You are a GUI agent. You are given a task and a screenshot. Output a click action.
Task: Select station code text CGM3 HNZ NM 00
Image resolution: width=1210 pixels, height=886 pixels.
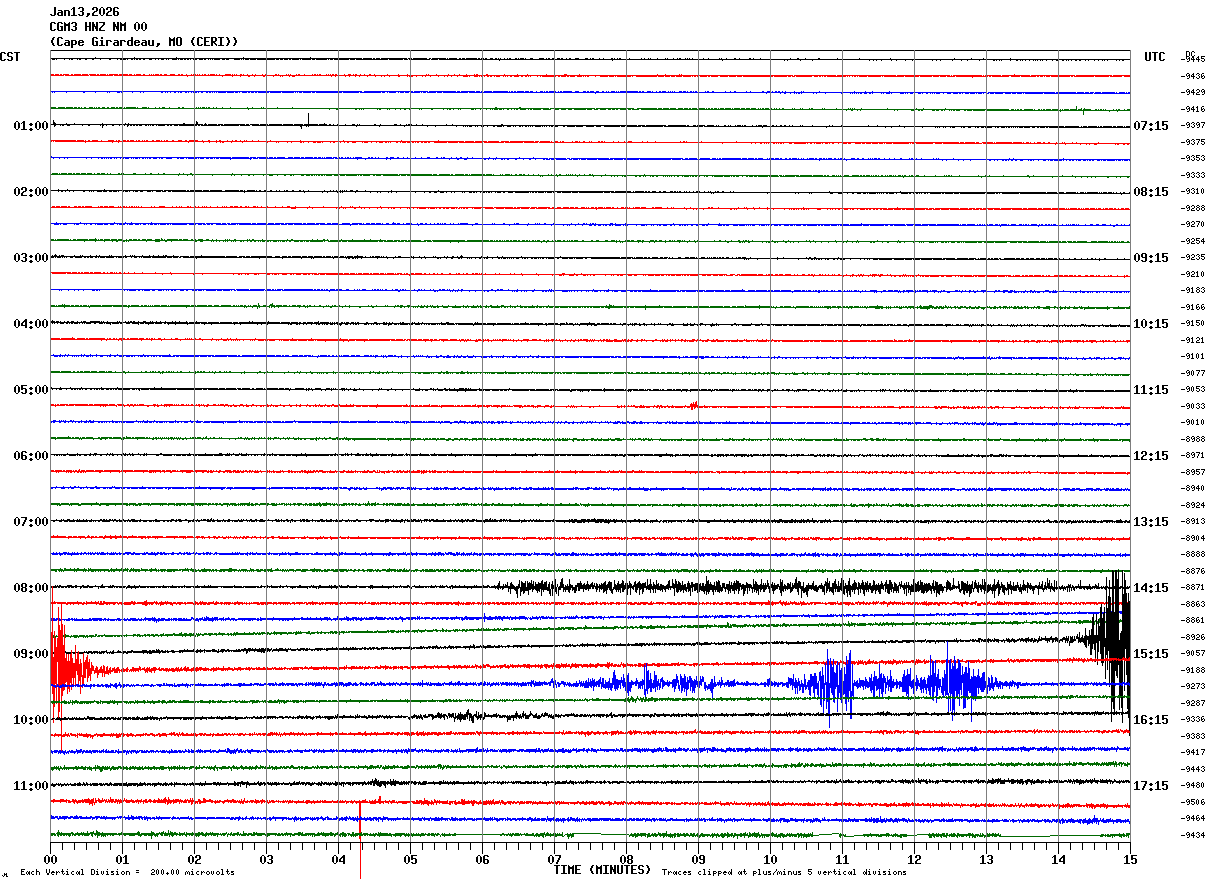tap(98, 27)
